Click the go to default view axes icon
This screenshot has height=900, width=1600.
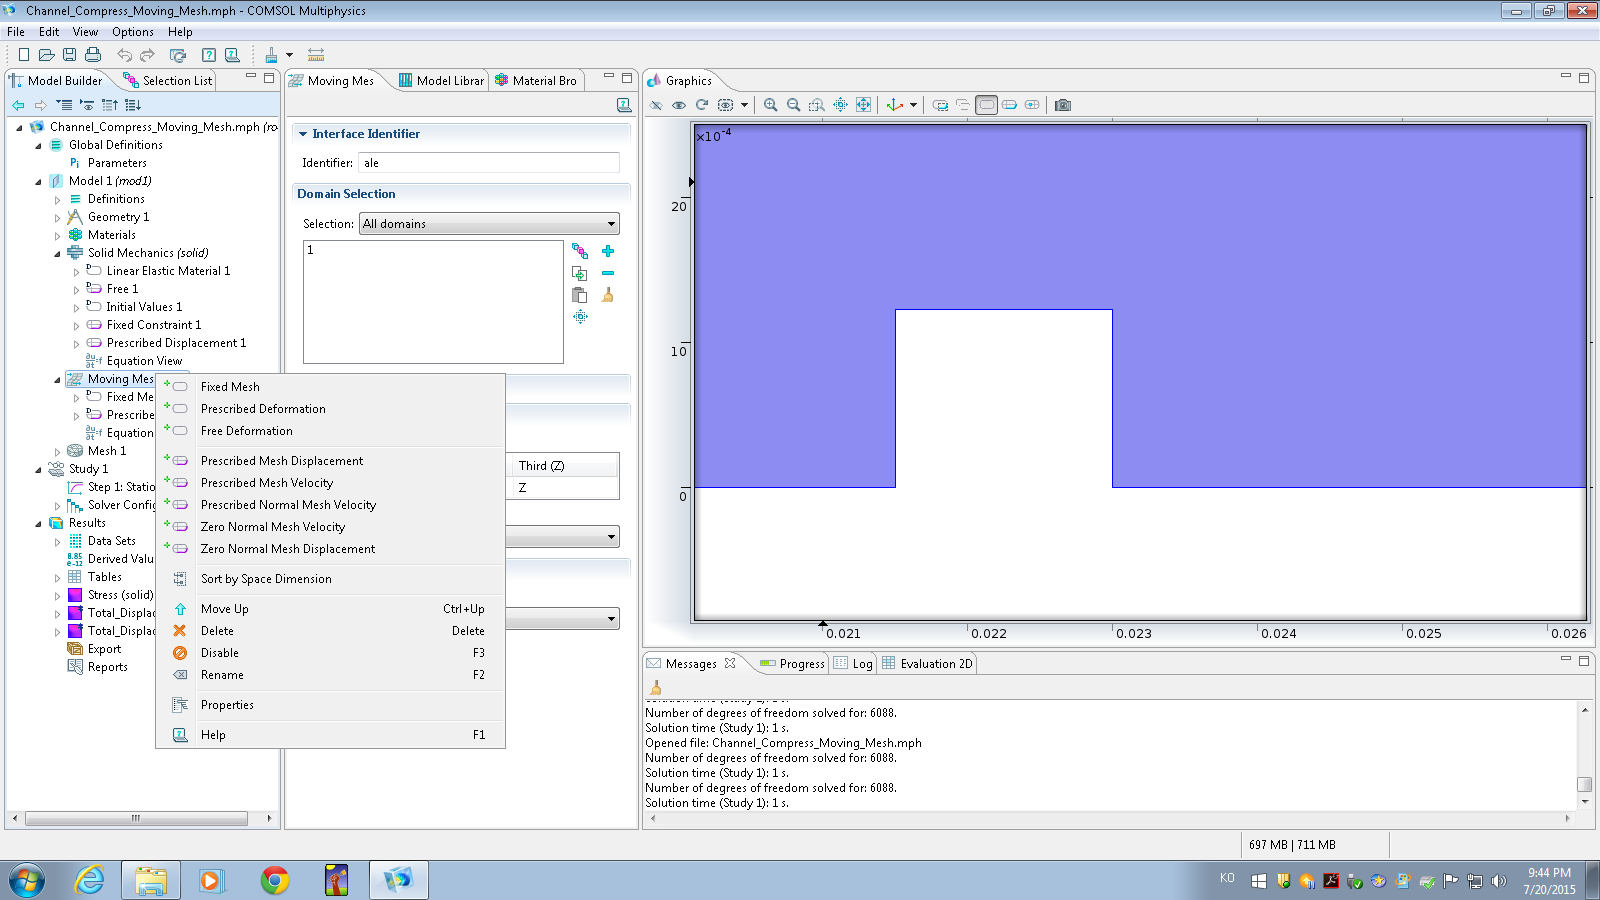tap(894, 105)
